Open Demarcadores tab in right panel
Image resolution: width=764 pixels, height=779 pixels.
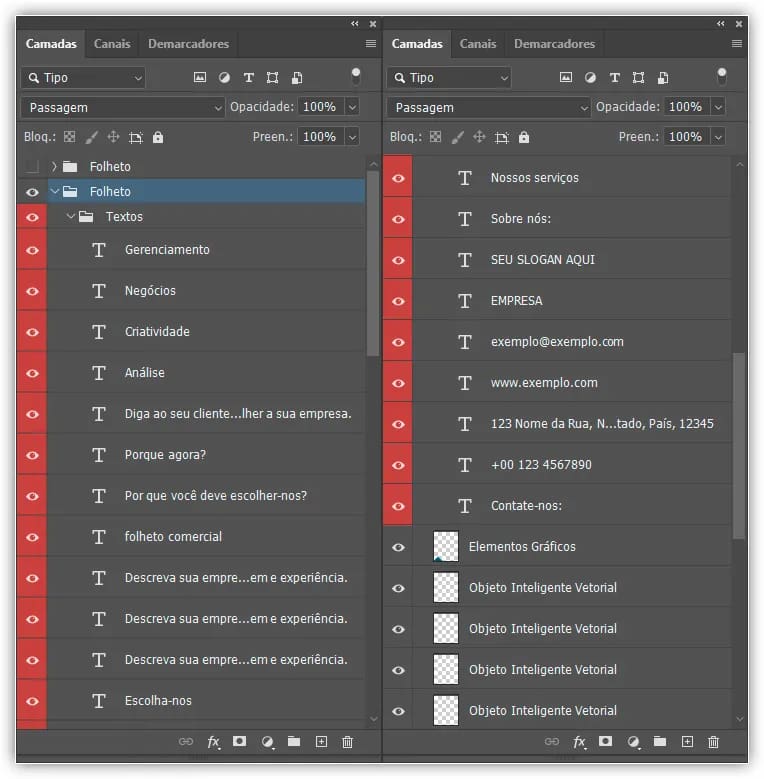(554, 44)
